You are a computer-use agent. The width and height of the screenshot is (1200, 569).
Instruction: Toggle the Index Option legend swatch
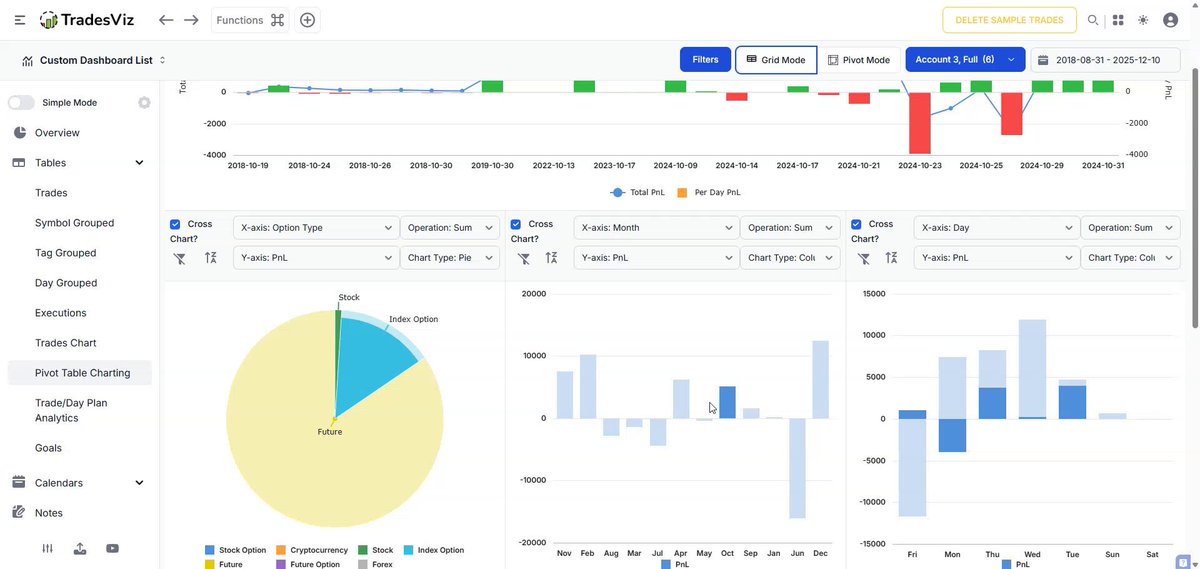pyautogui.click(x=409, y=550)
